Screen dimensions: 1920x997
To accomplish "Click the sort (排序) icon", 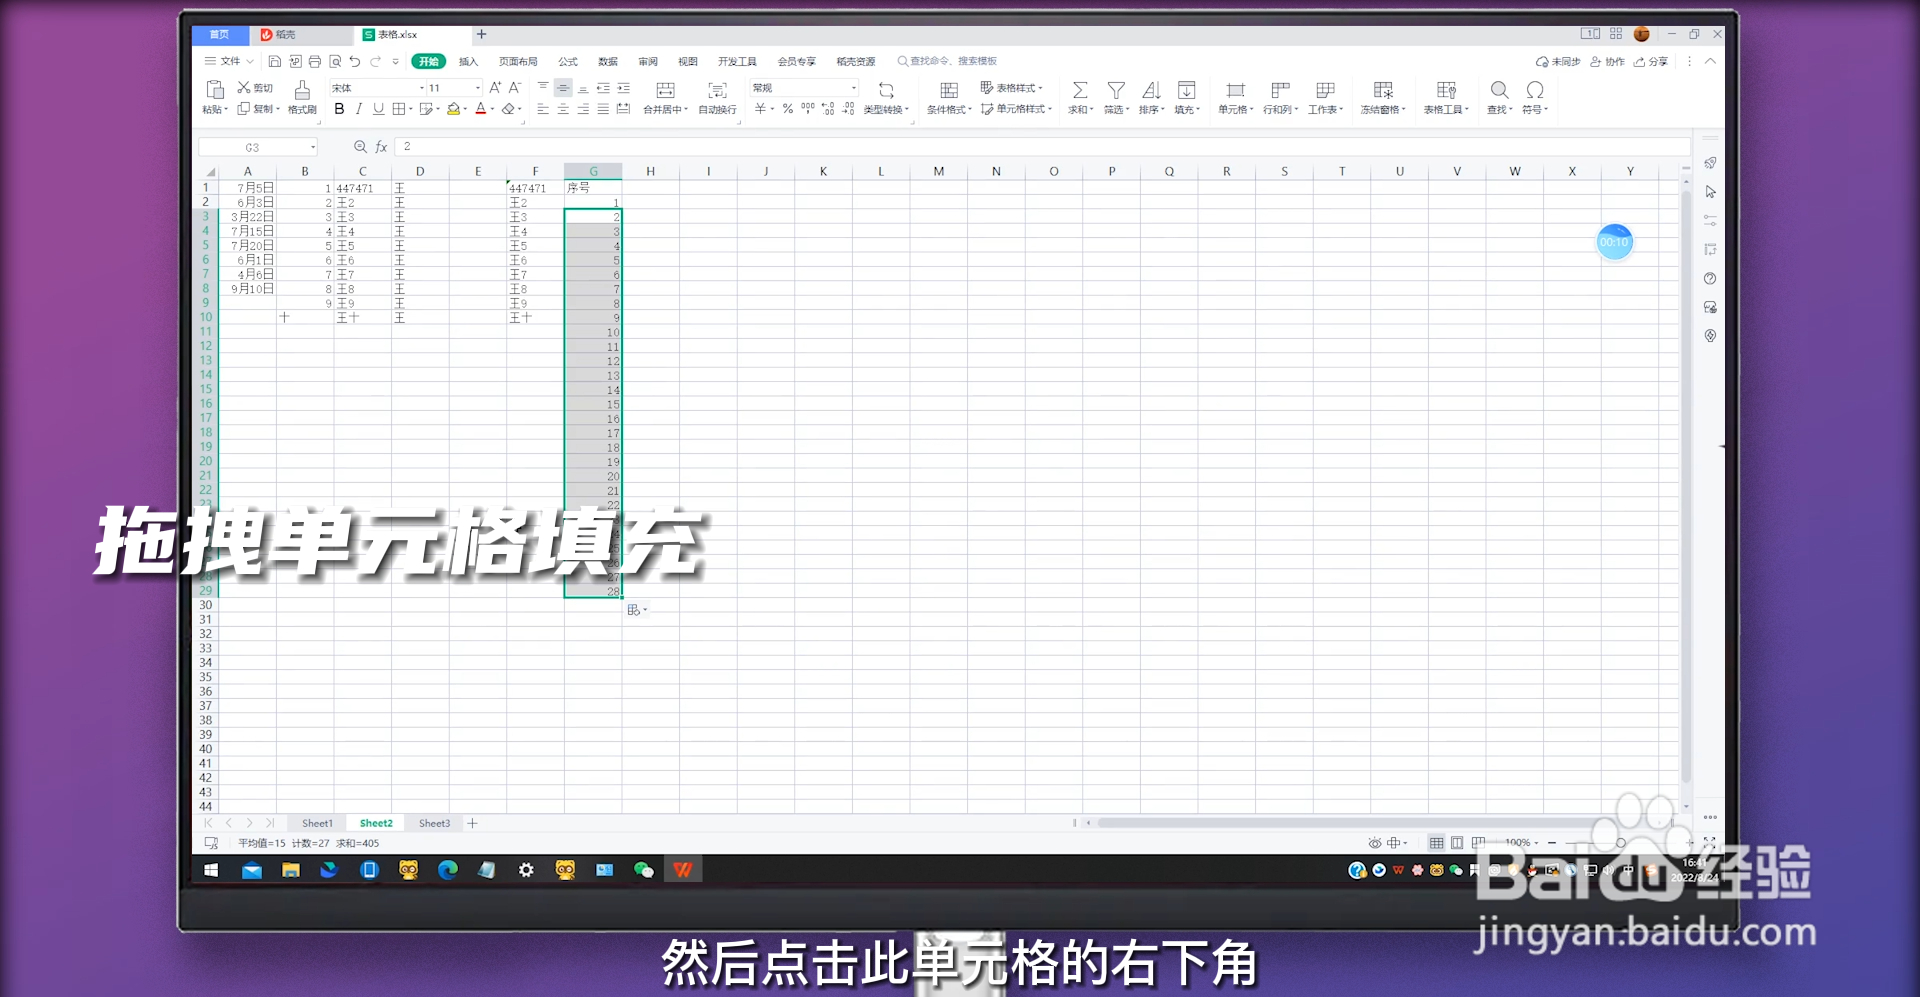I will point(1151,97).
